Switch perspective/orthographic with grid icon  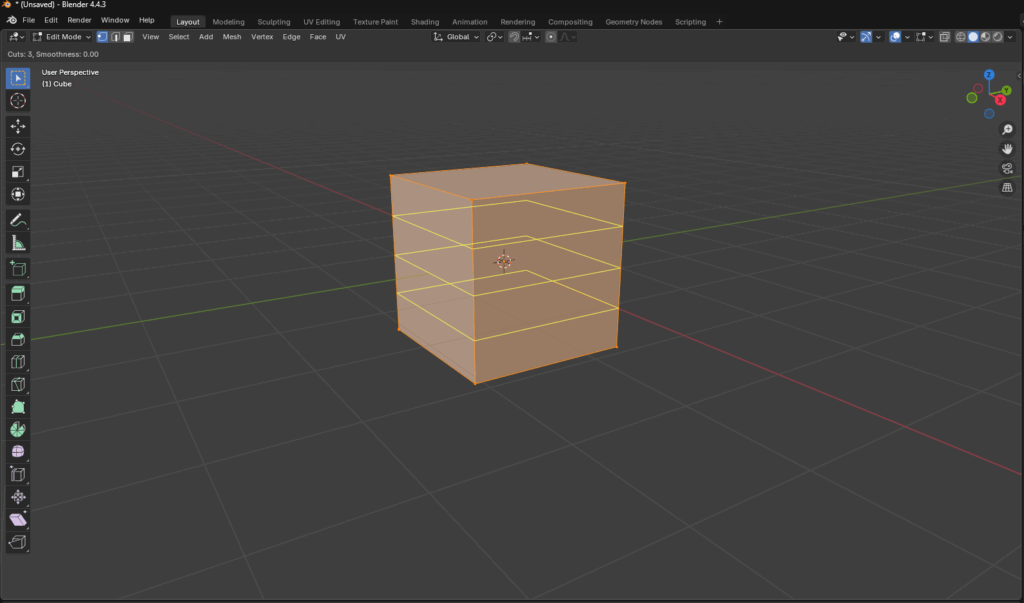[x=1007, y=187]
